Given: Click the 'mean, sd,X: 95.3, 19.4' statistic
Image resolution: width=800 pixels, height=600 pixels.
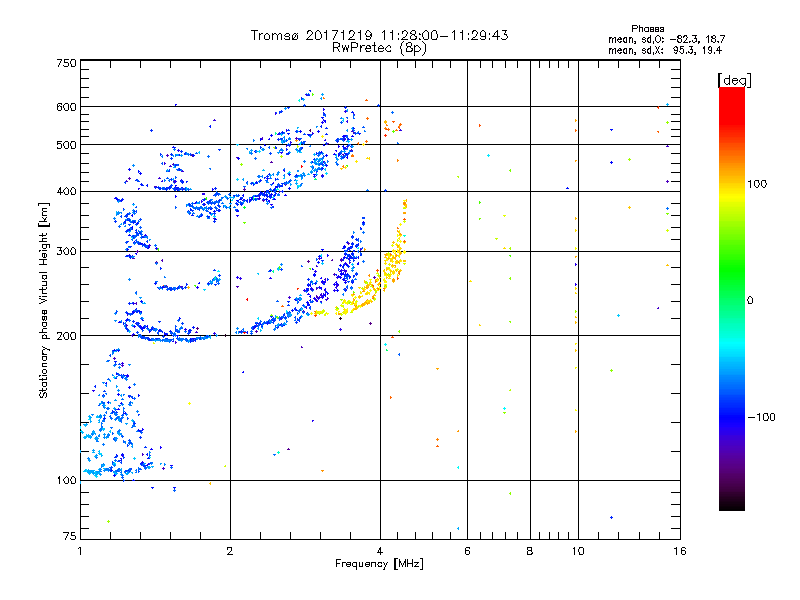Looking at the screenshot, I should point(665,50).
